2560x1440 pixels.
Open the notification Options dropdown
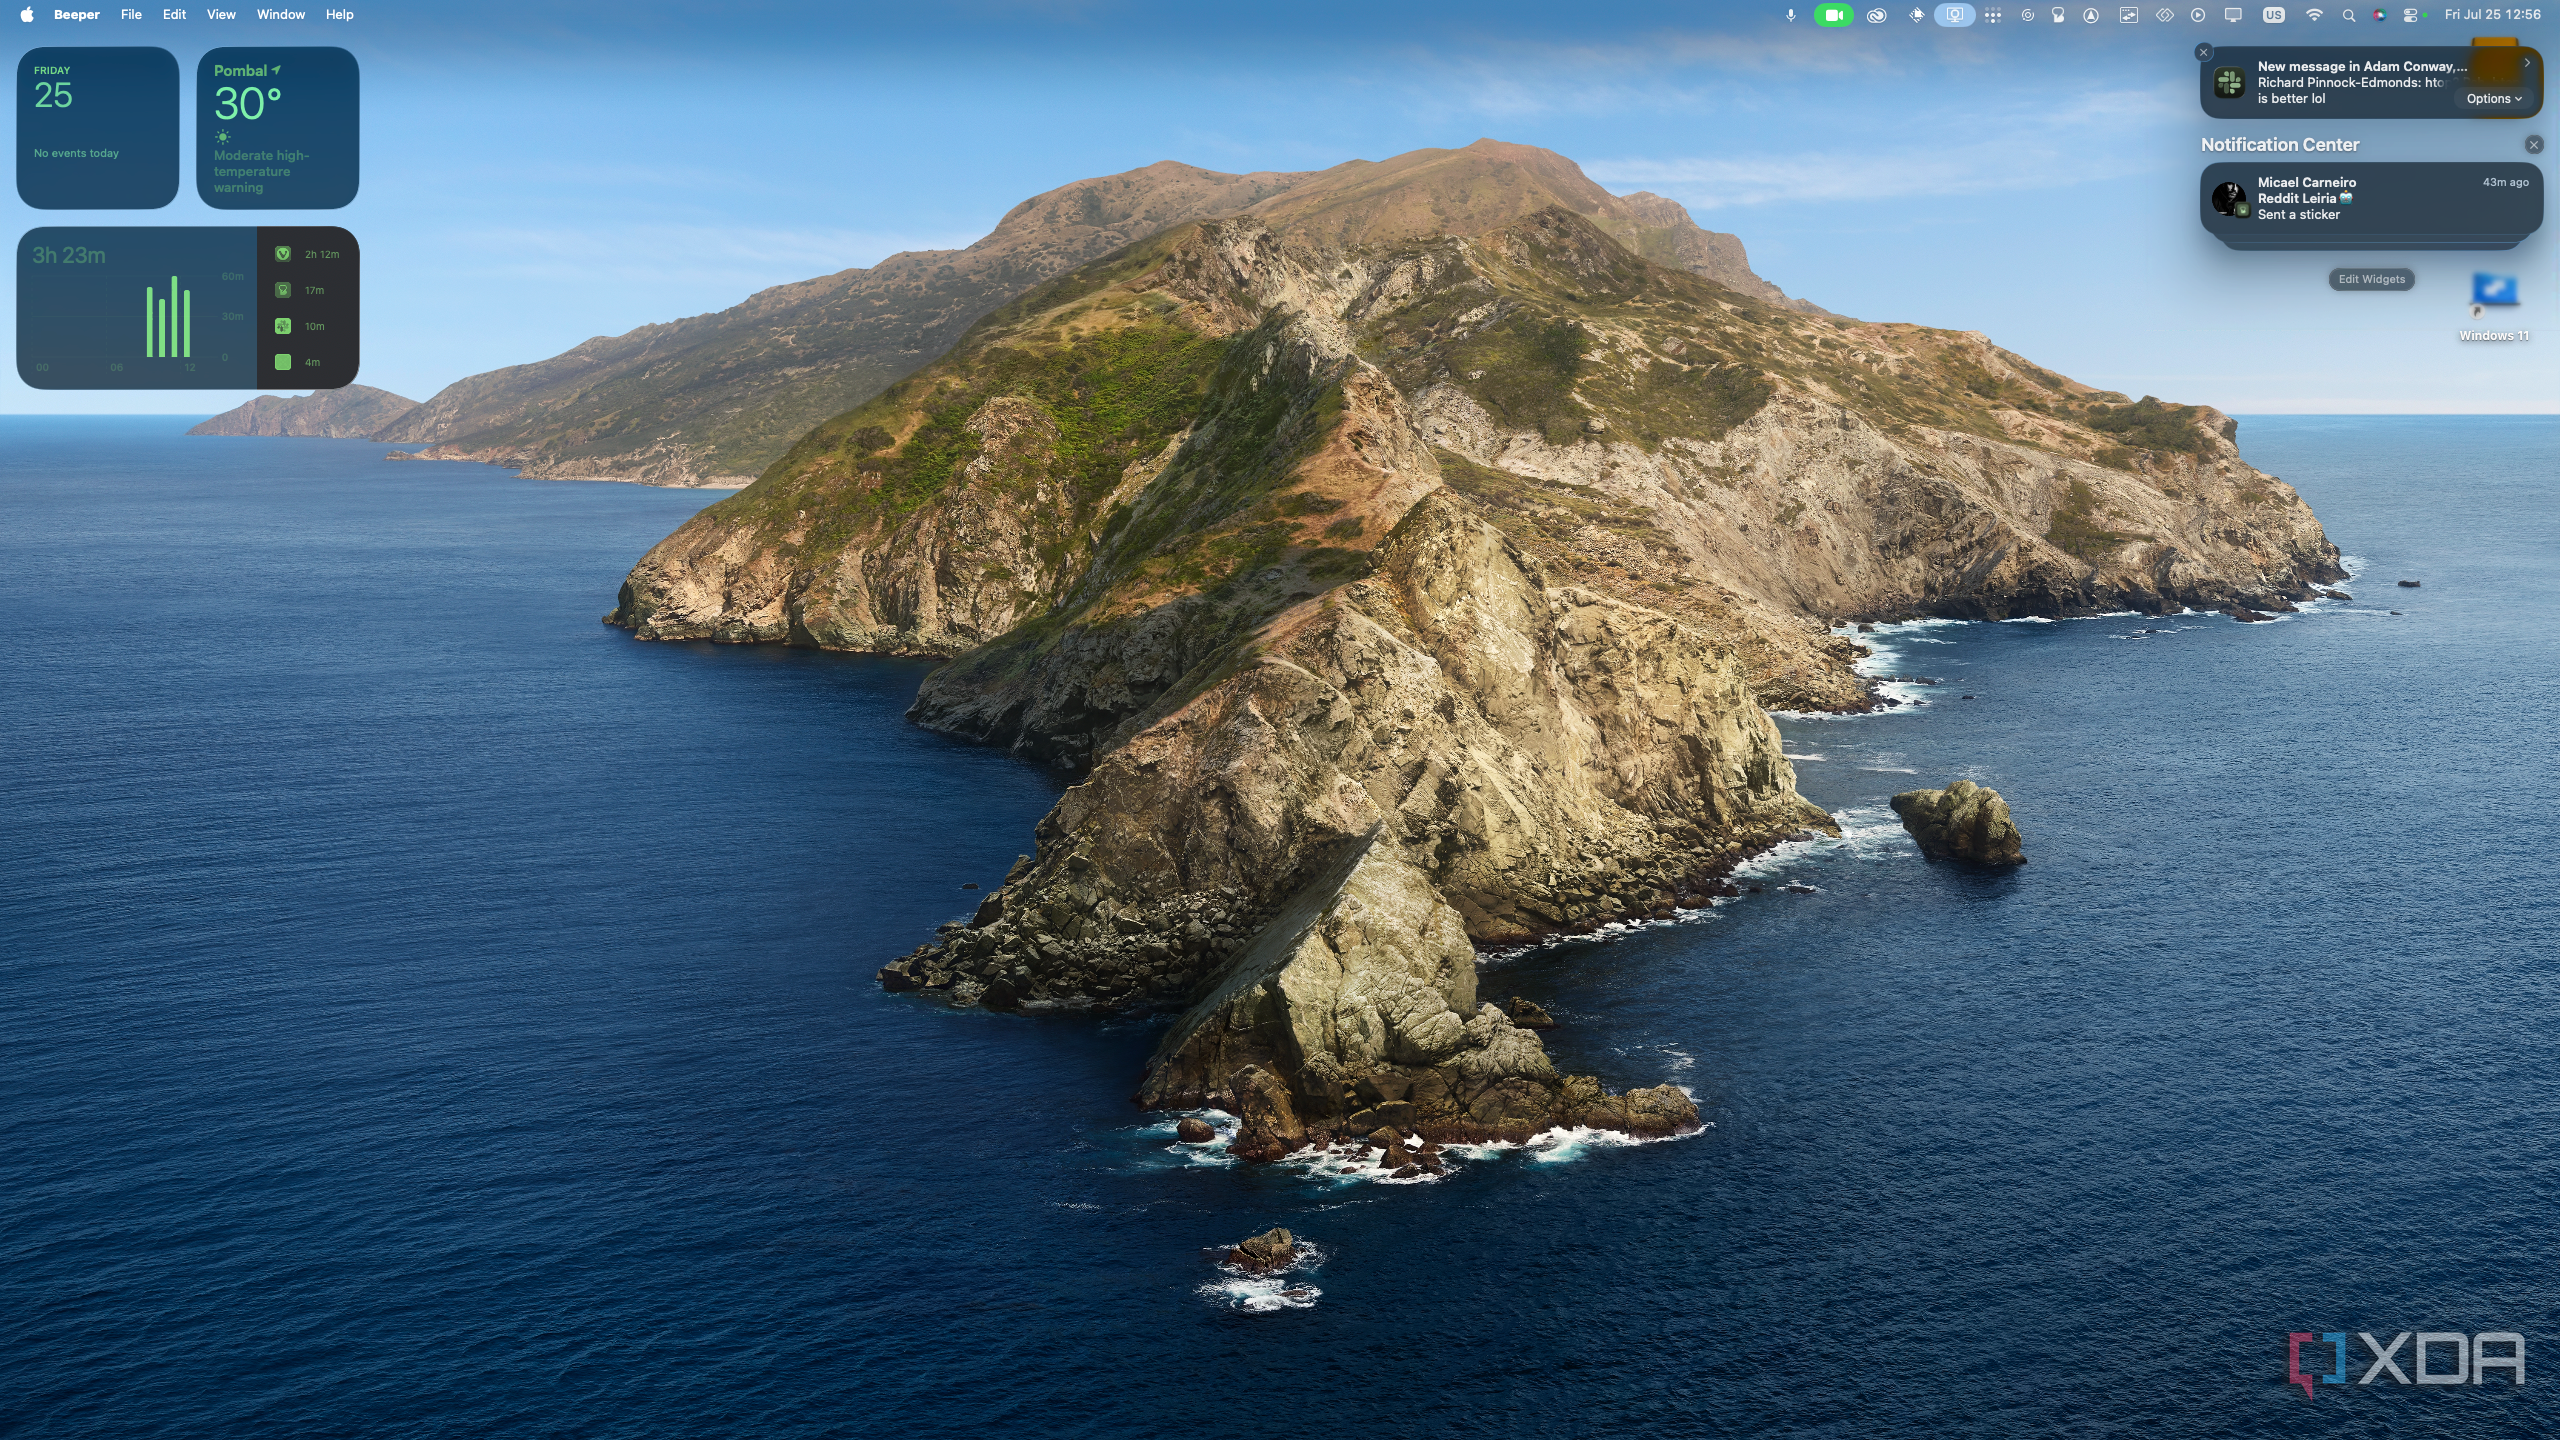(2494, 99)
